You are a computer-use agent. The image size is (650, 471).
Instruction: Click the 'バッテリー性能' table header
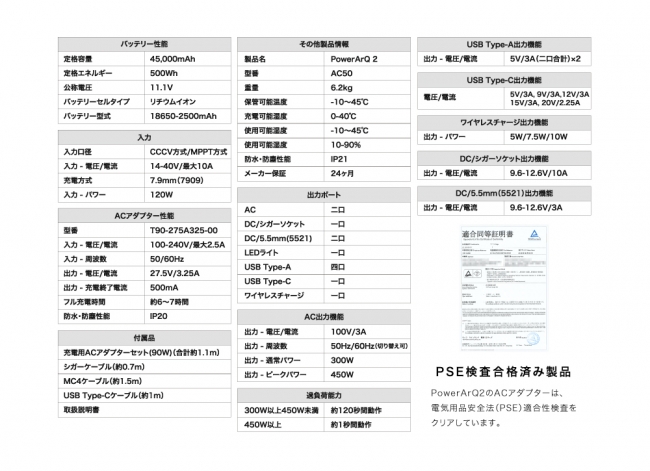(144, 44)
